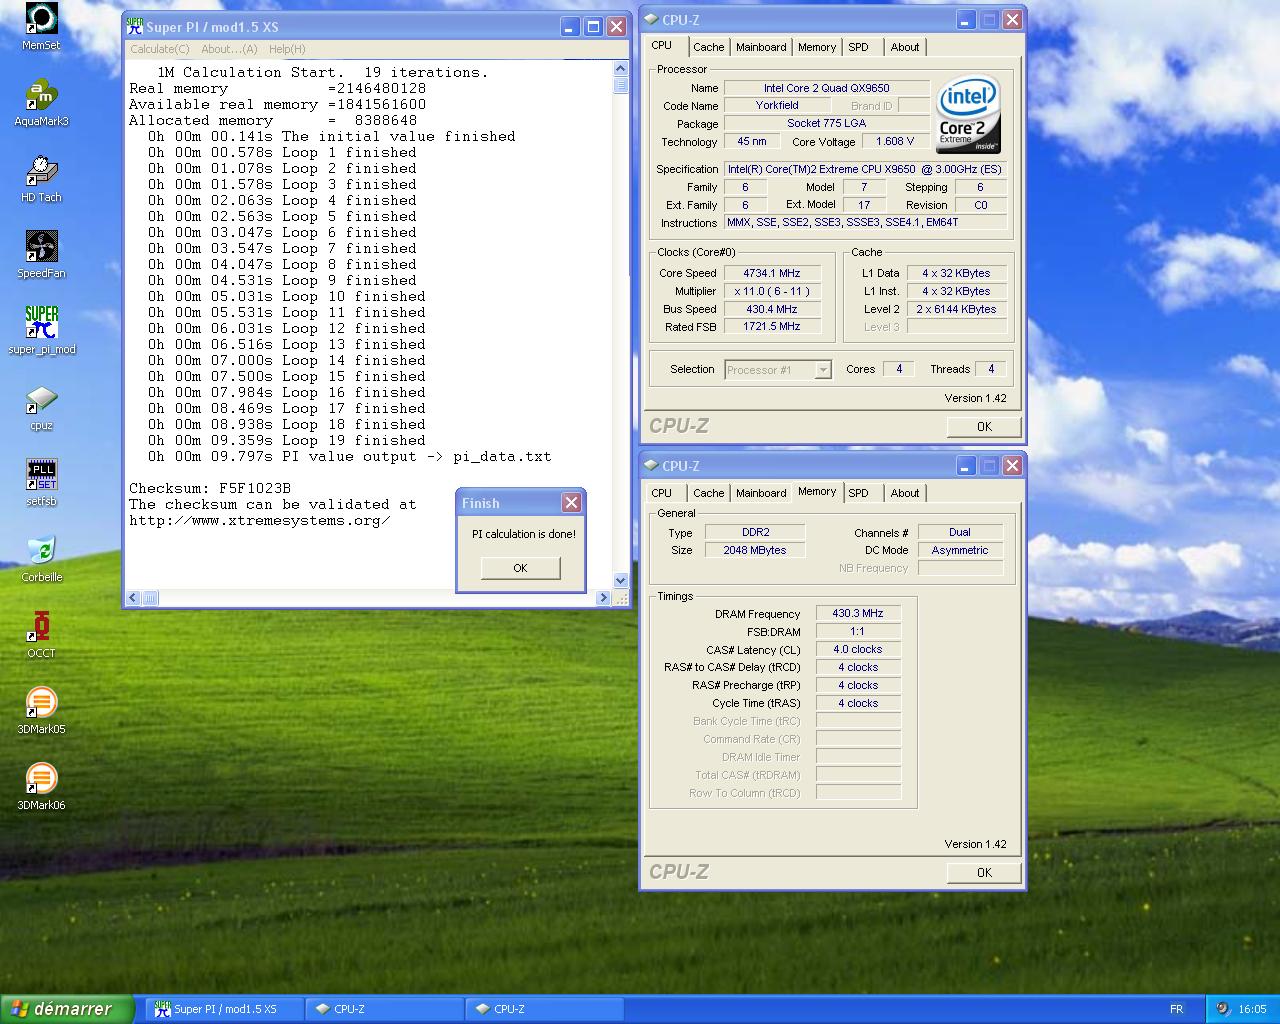The image size is (1280, 1024).
Task: Activate the second CPU-Z taskbar button
Action: (544, 1009)
